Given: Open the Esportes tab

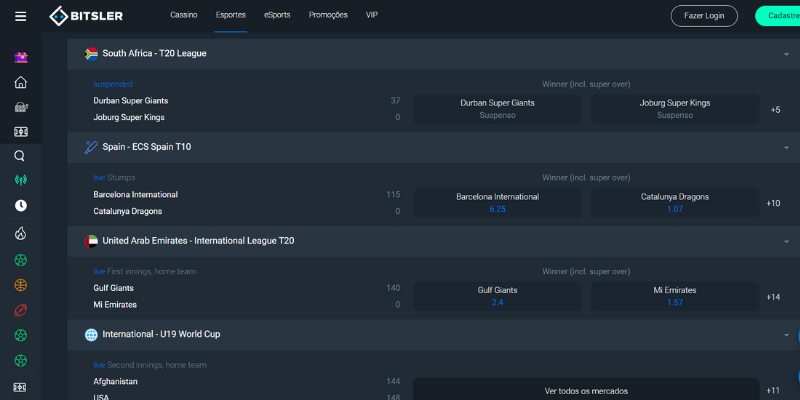Looking at the screenshot, I should coord(231,15).
